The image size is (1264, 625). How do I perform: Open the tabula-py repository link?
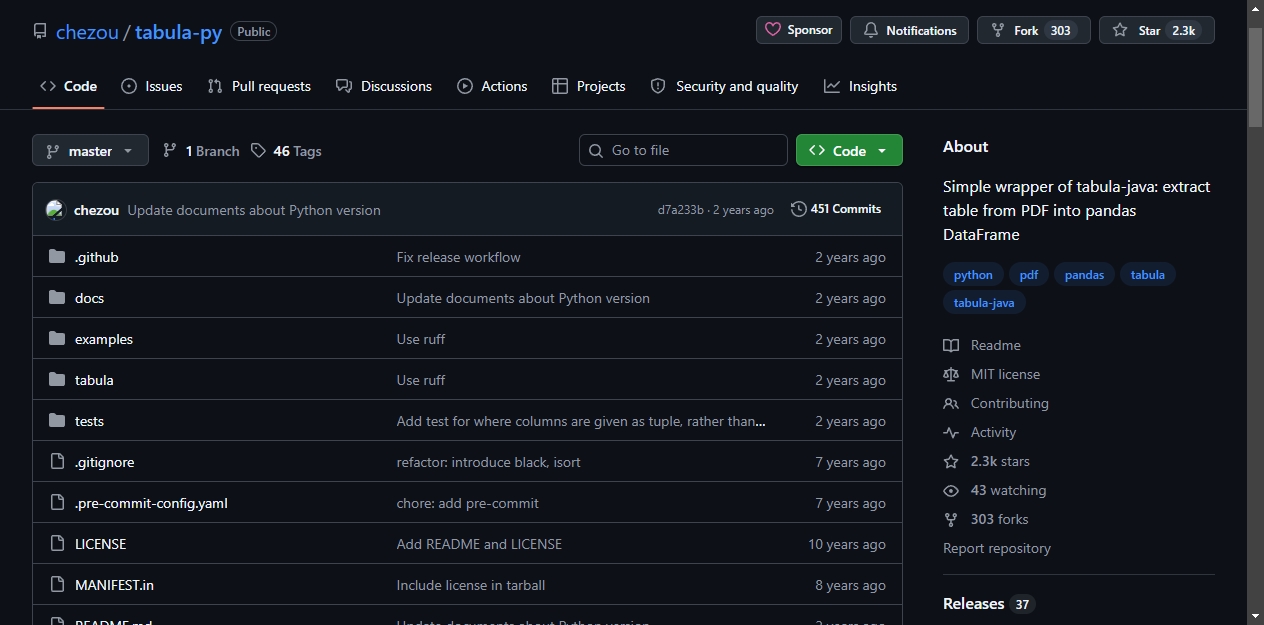[x=178, y=32]
